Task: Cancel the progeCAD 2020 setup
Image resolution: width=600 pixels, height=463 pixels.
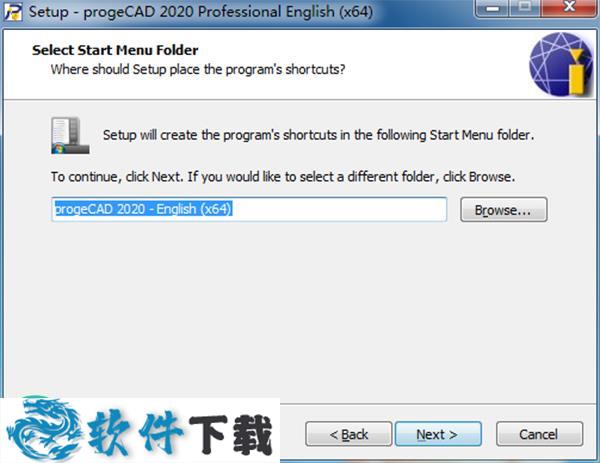Action: [x=539, y=434]
